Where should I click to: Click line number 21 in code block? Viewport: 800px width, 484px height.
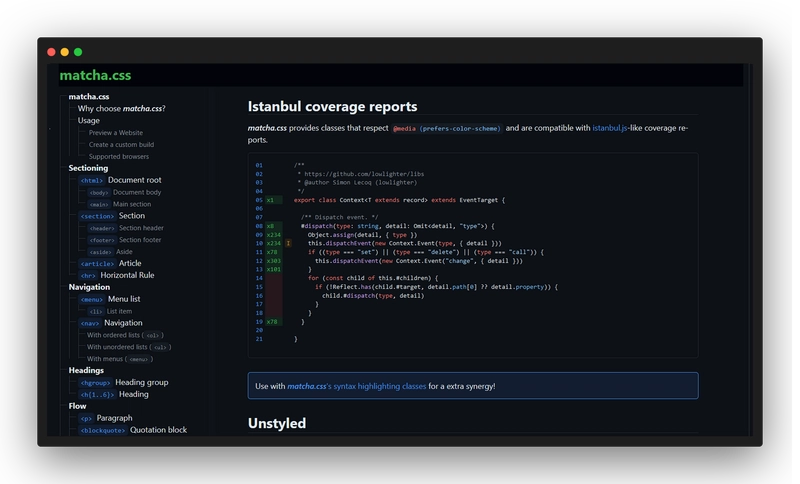click(259, 339)
